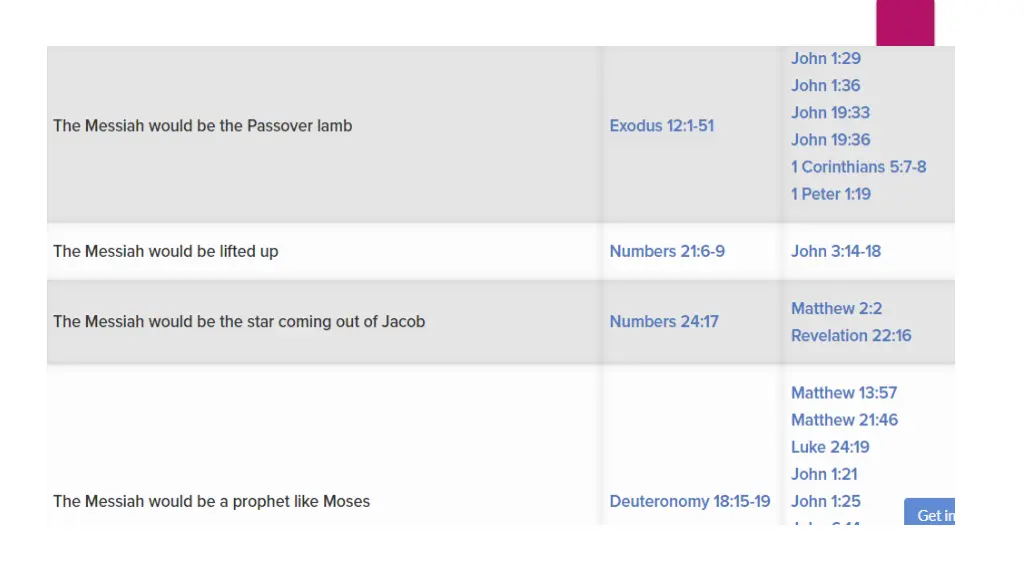
Task: Open the John 1:29 verse link
Action: 825,58
